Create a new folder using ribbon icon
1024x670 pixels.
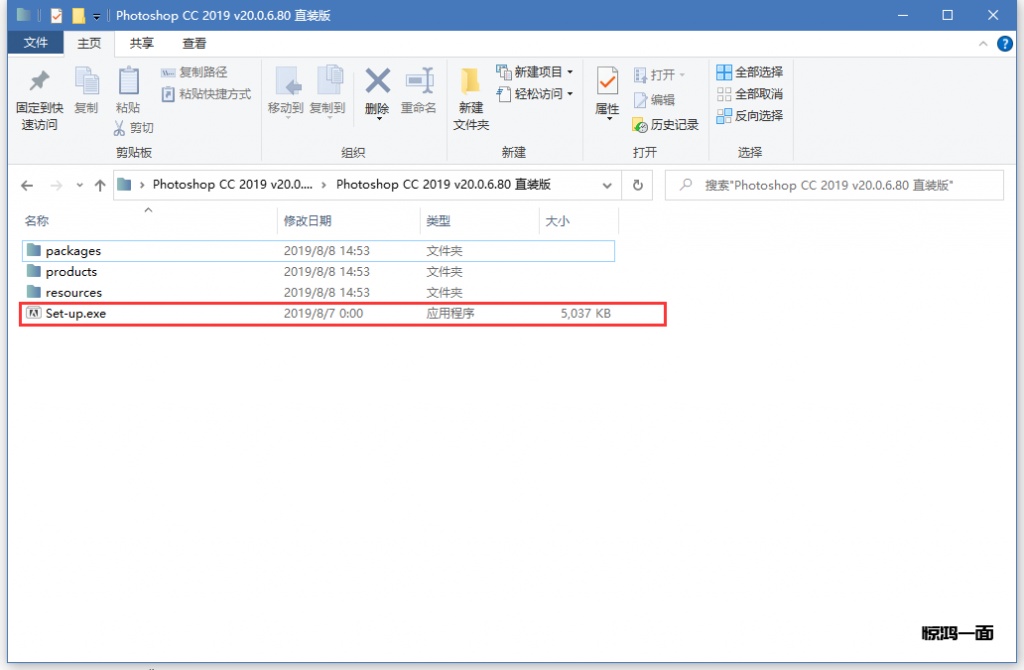pyautogui.click(x=471, y=84)
